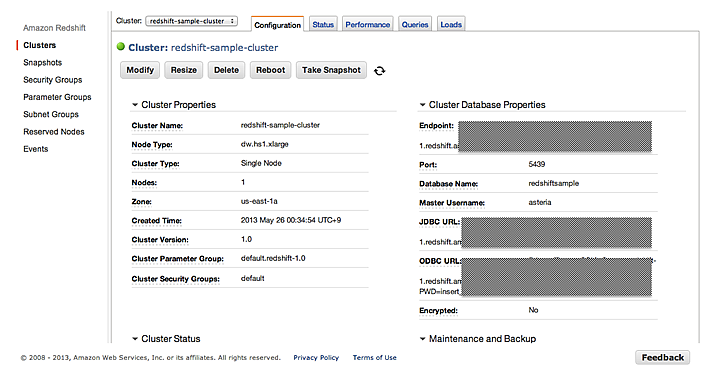Open Events in the sidebar
The width and height of the screenshot is (710, 369).
pos(36,149)
